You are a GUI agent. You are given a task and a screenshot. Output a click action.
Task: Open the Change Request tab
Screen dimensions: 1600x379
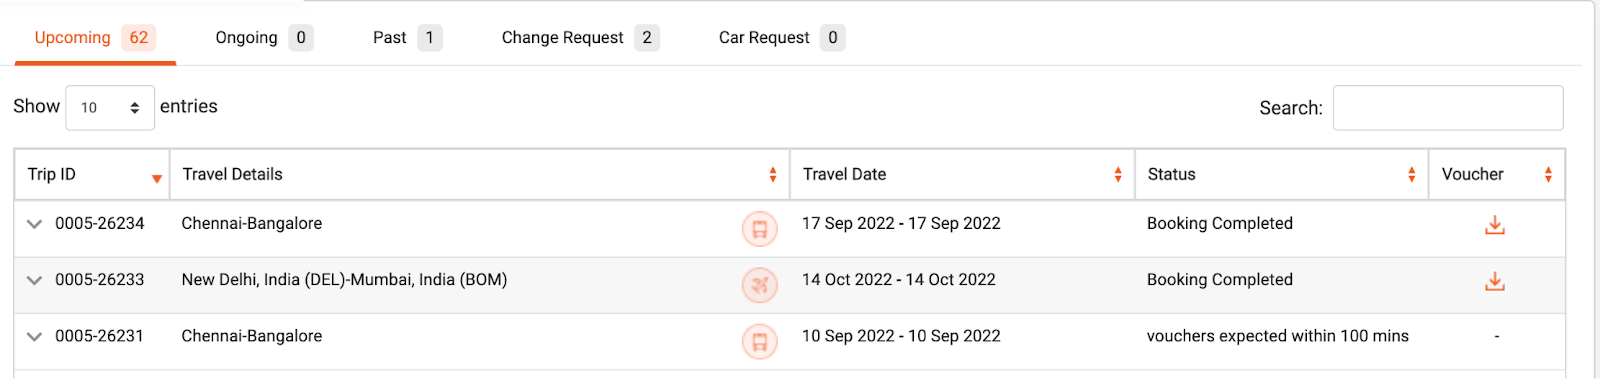[x=580, y=38]
